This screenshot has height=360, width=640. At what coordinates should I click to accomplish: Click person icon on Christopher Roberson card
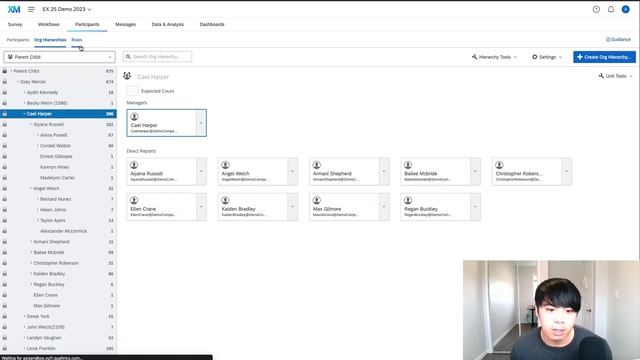click(x=500, y=165)
